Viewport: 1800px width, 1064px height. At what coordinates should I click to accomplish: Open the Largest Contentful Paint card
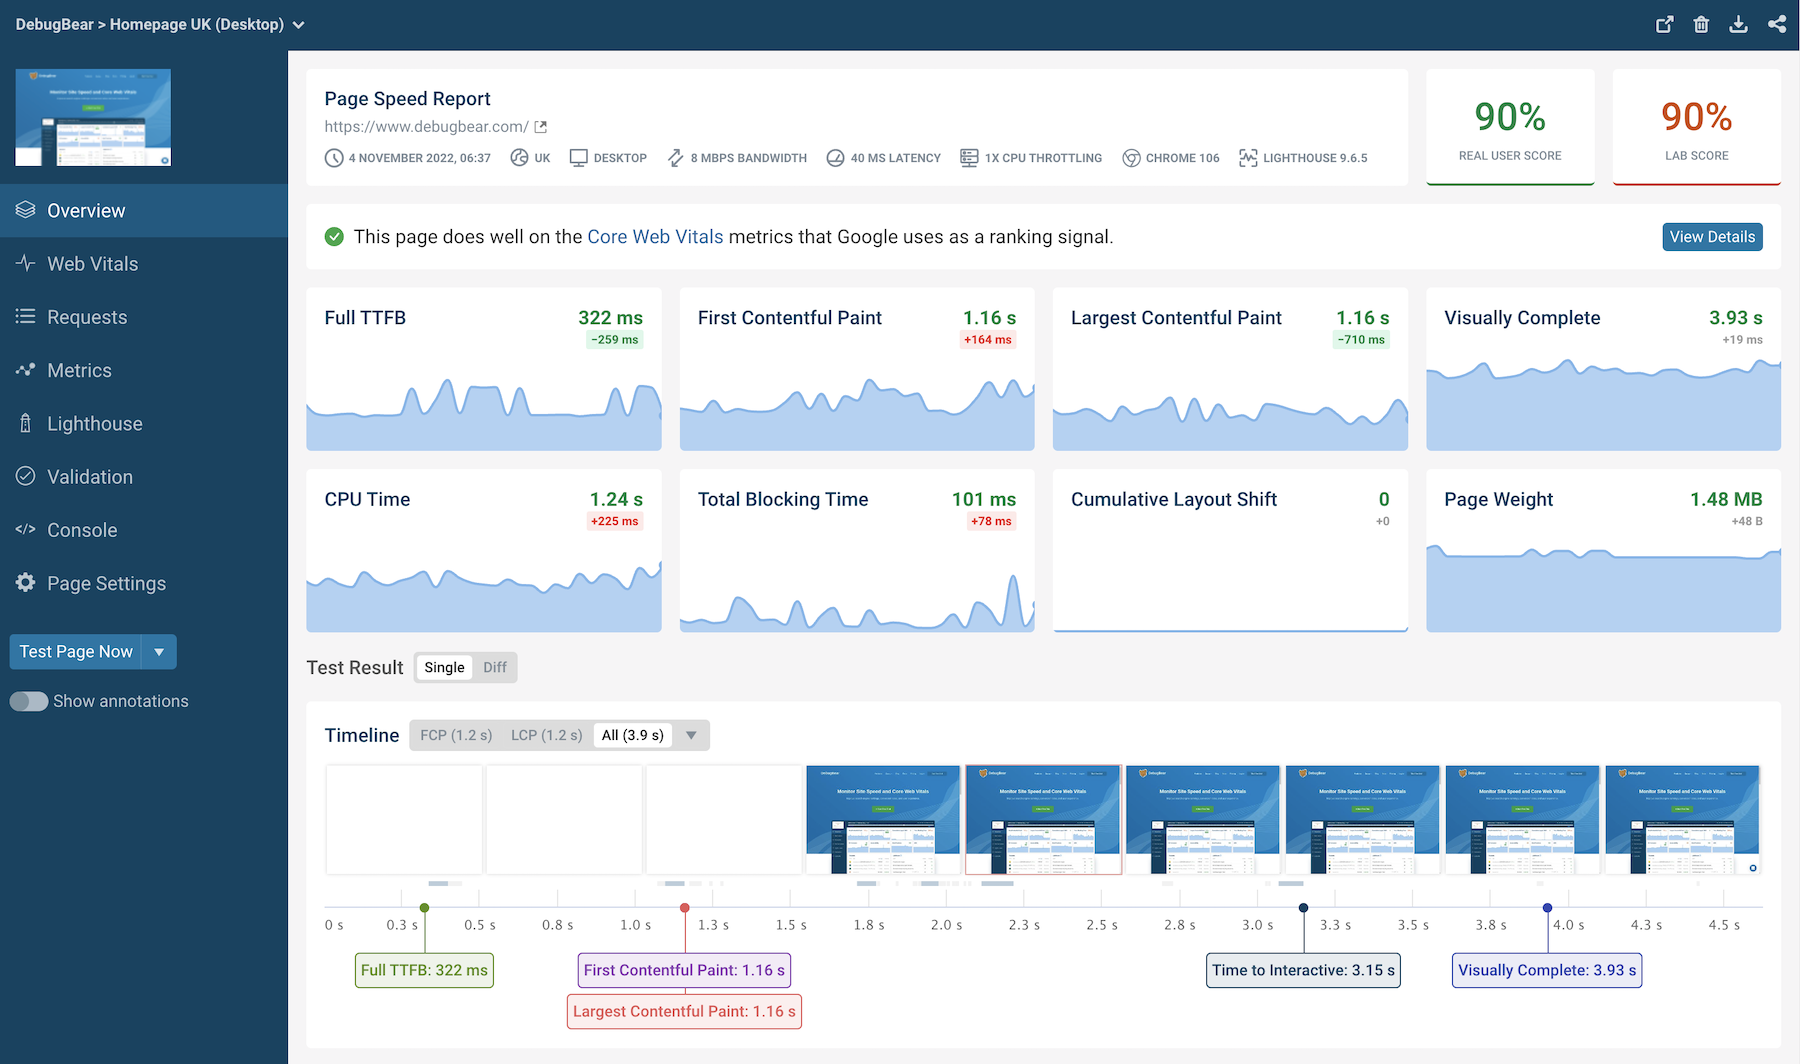pyautogui.click(x=1230, y=369)
